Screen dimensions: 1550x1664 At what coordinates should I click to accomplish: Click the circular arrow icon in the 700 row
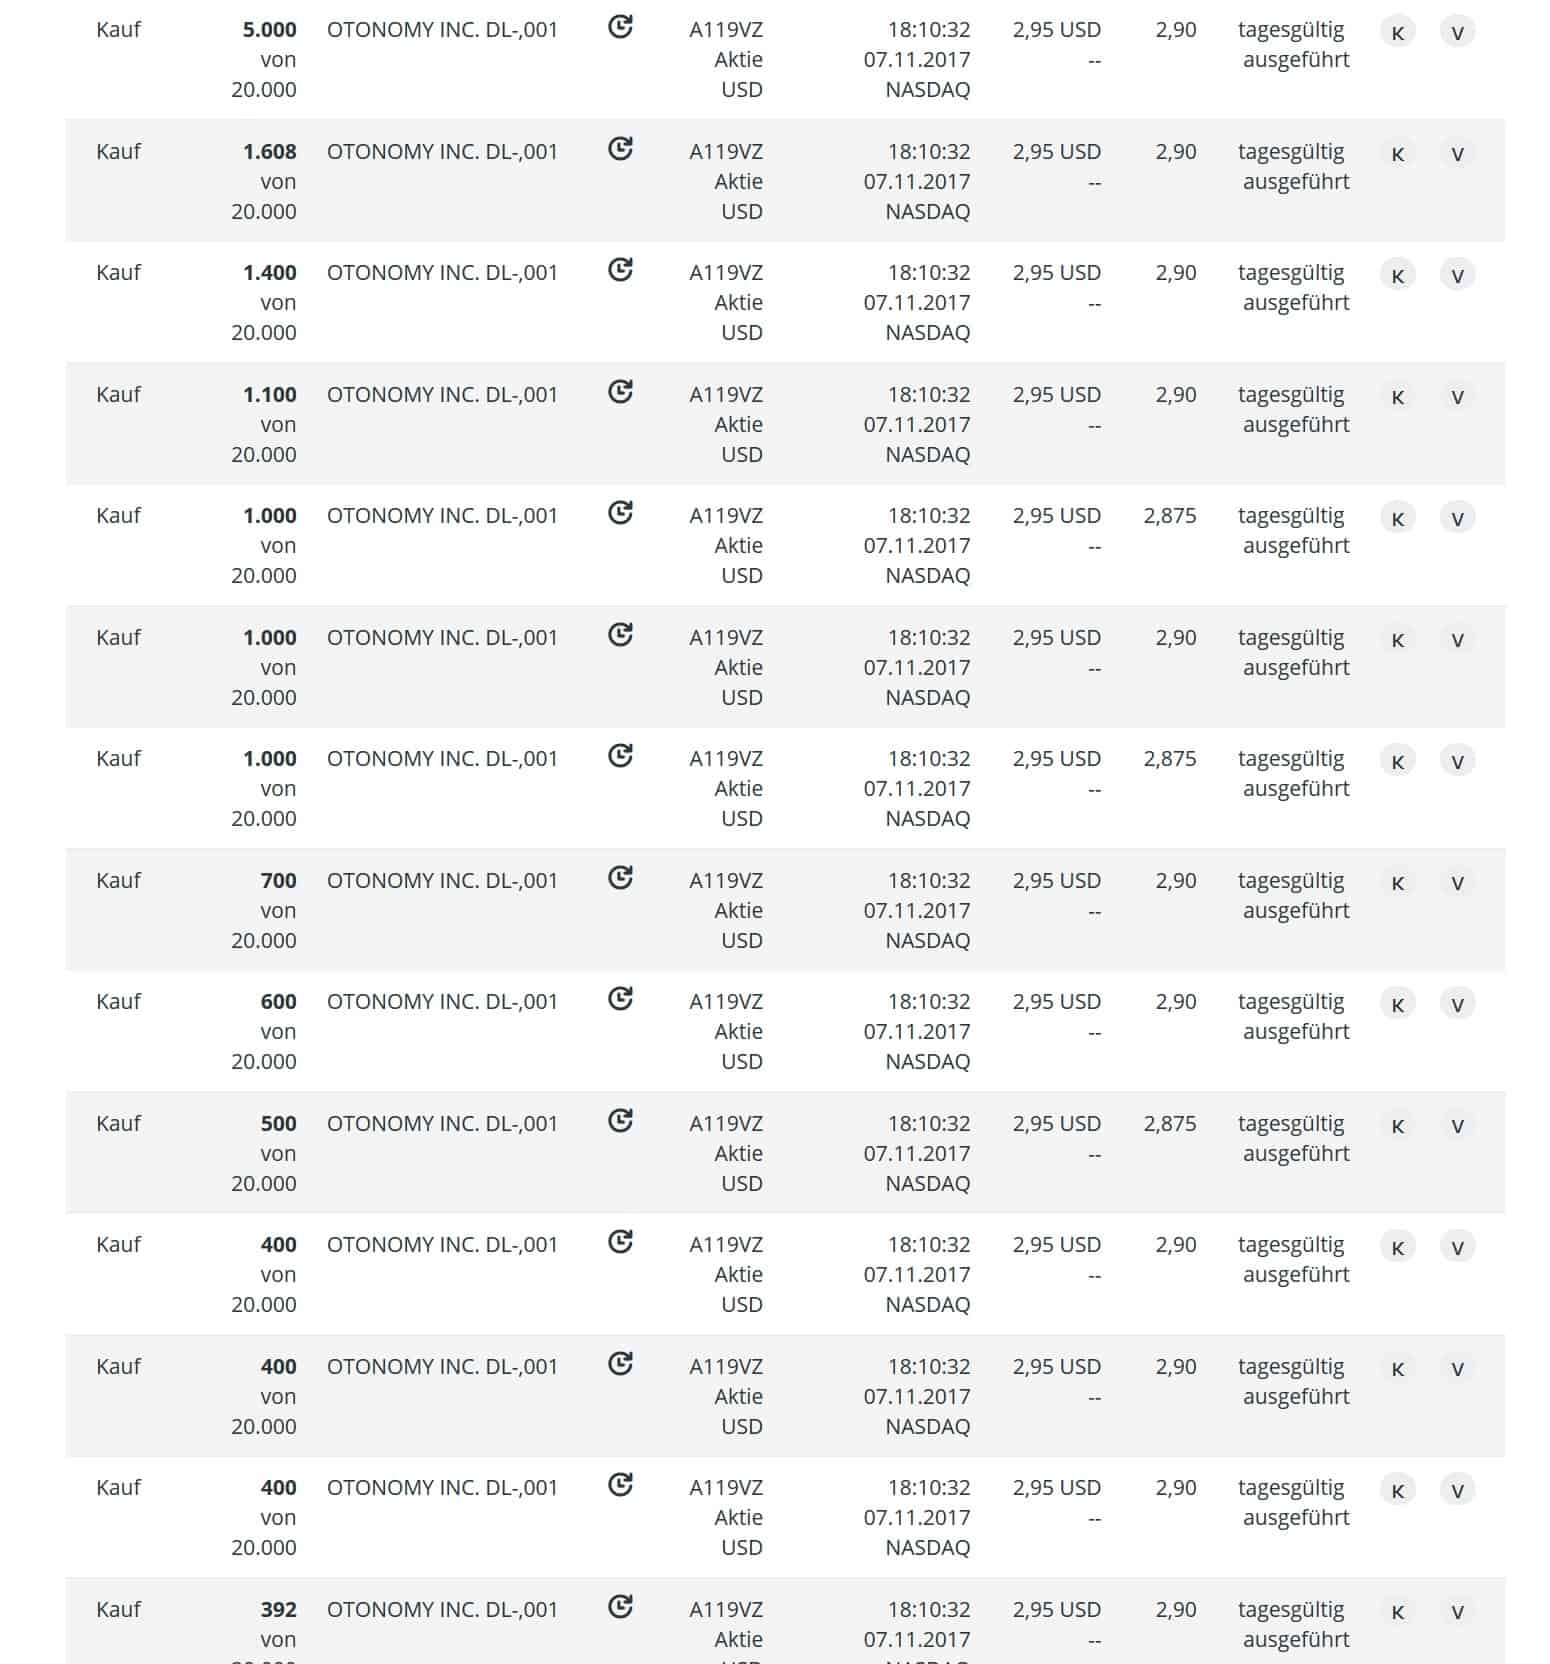tap(620, 878)
